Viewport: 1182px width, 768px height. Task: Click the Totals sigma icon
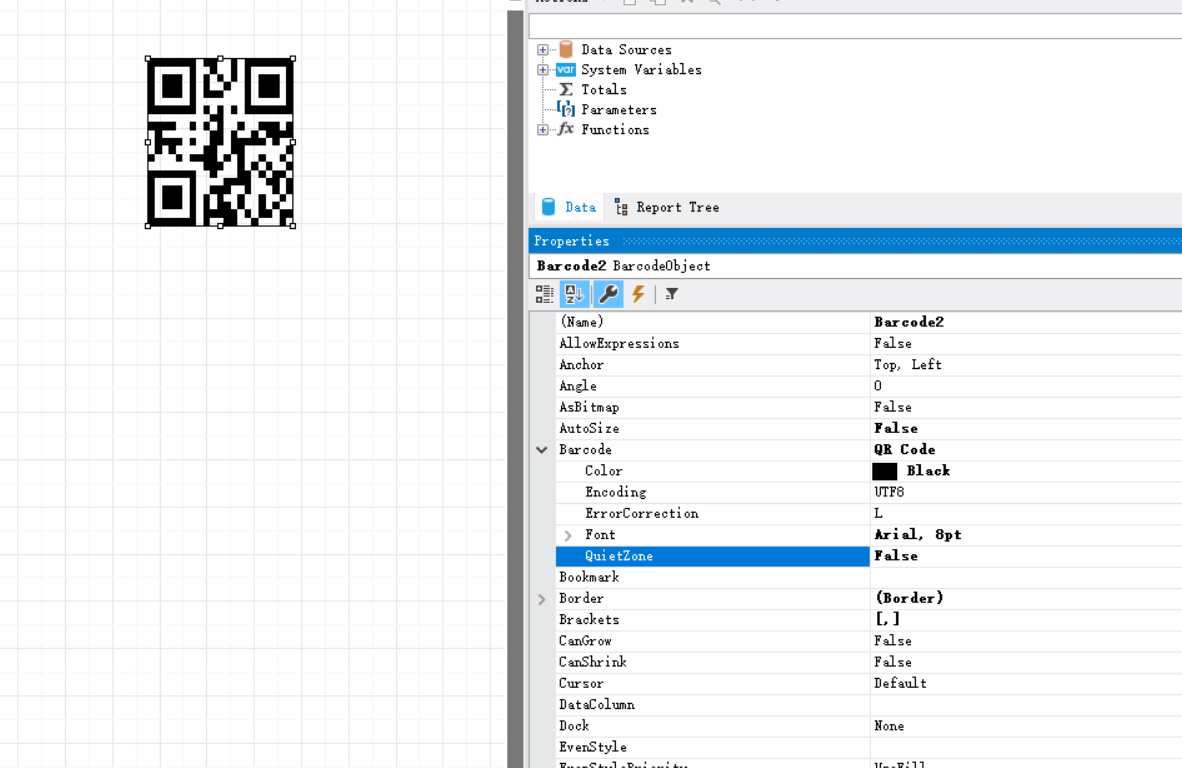(x=566, y=90)
